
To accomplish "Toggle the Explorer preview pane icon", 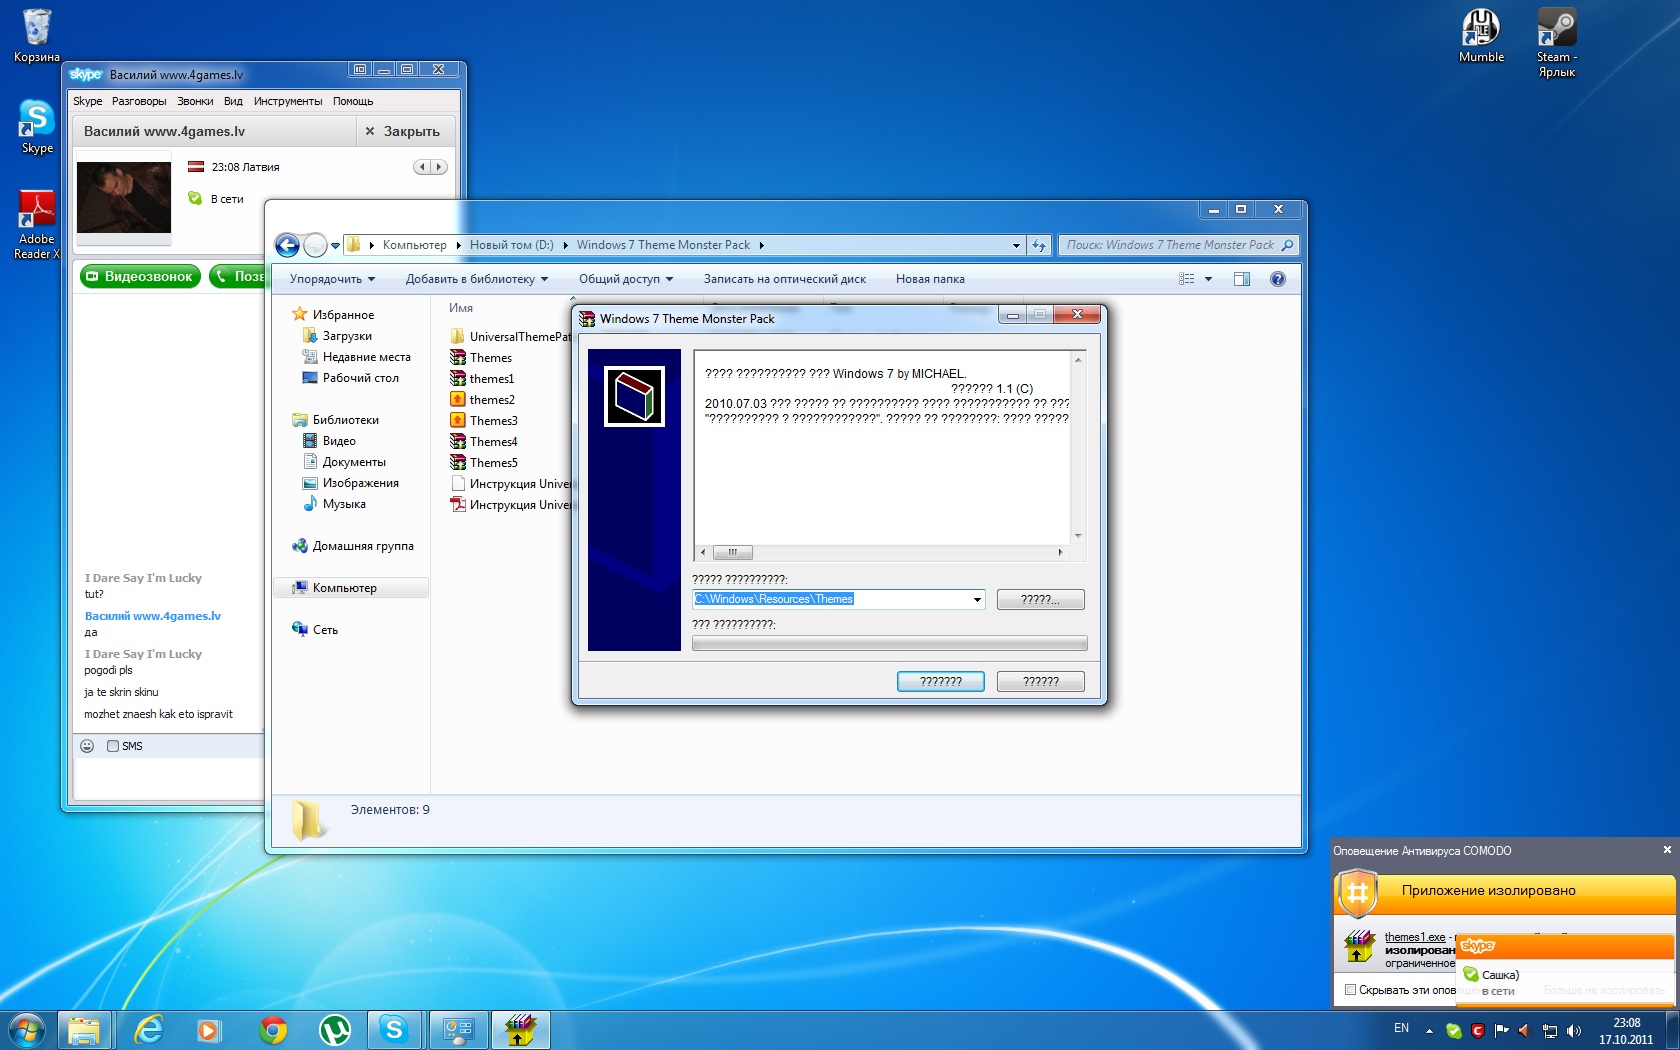I will coord(1242,279).
